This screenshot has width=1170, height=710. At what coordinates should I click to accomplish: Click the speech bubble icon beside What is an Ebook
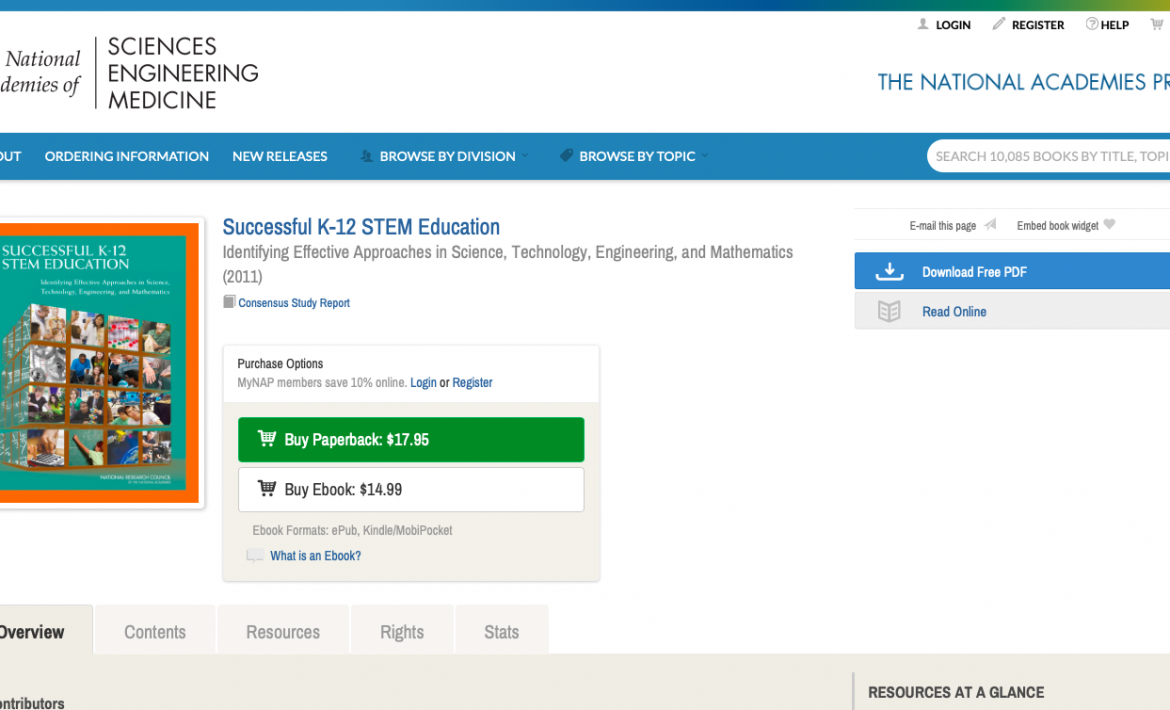[x=254, y=556]
